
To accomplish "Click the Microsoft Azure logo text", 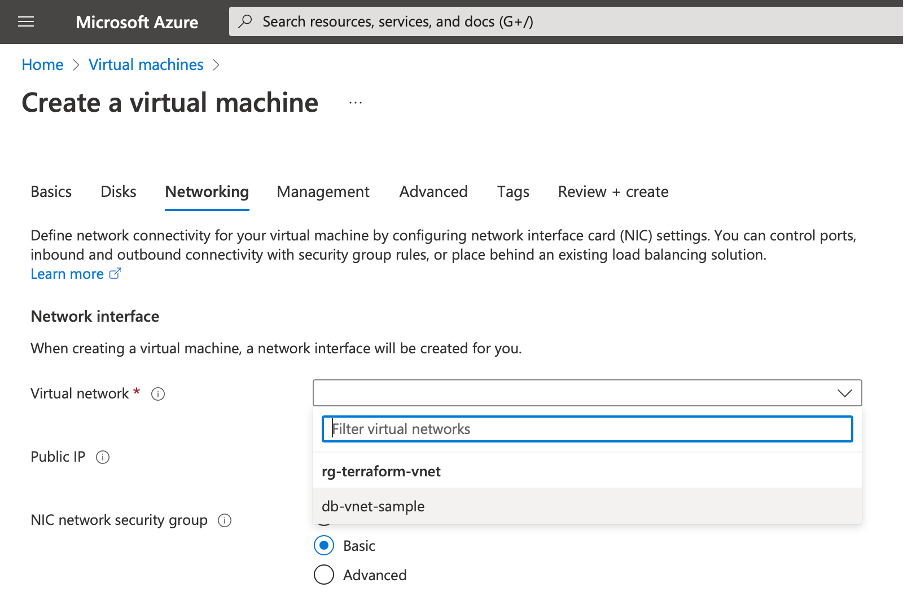I will tap(137, 22).
